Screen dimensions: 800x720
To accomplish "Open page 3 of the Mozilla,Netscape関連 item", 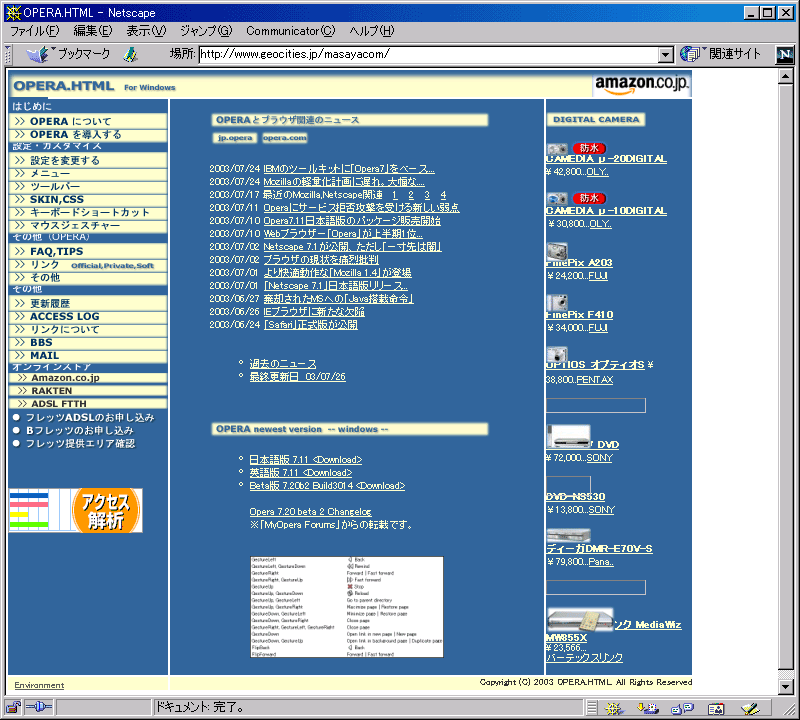I will coord(427,195).
